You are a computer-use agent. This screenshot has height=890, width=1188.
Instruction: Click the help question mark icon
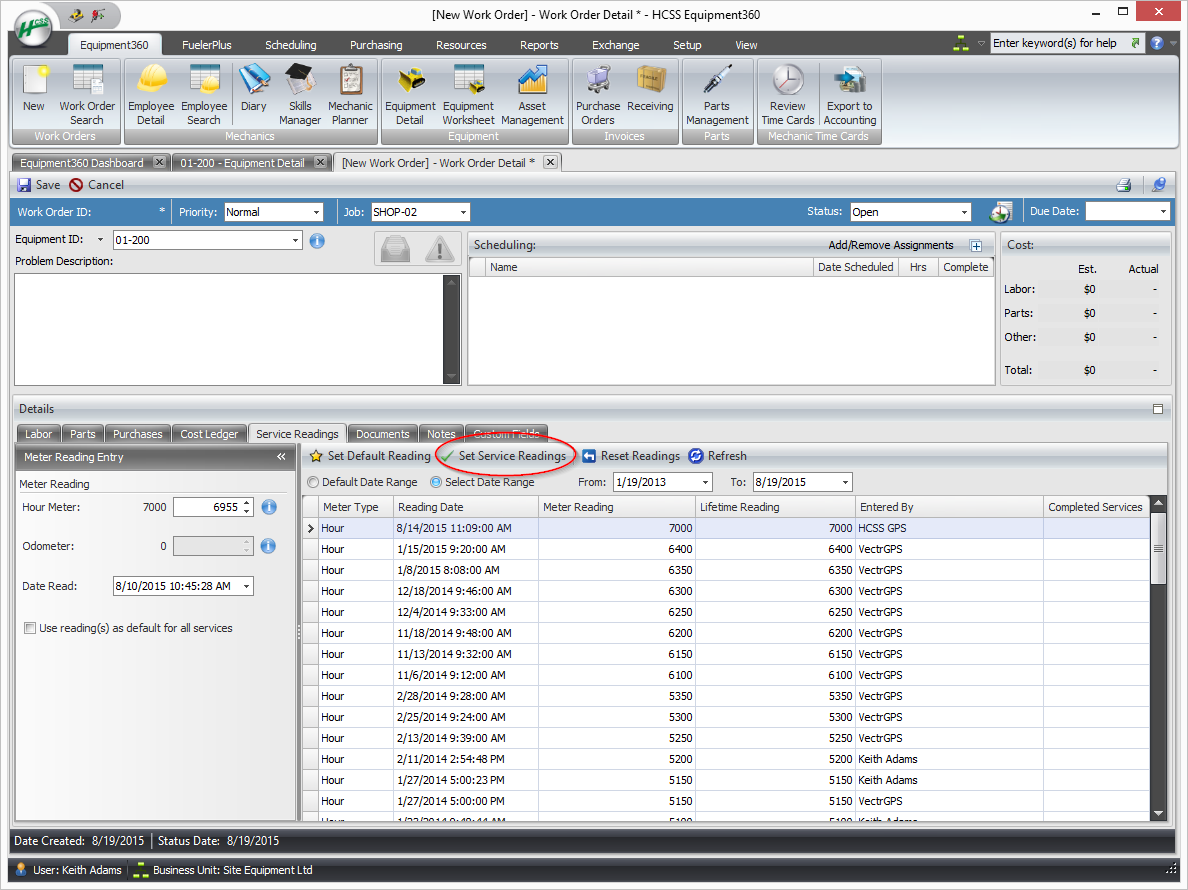point(1157,43)
